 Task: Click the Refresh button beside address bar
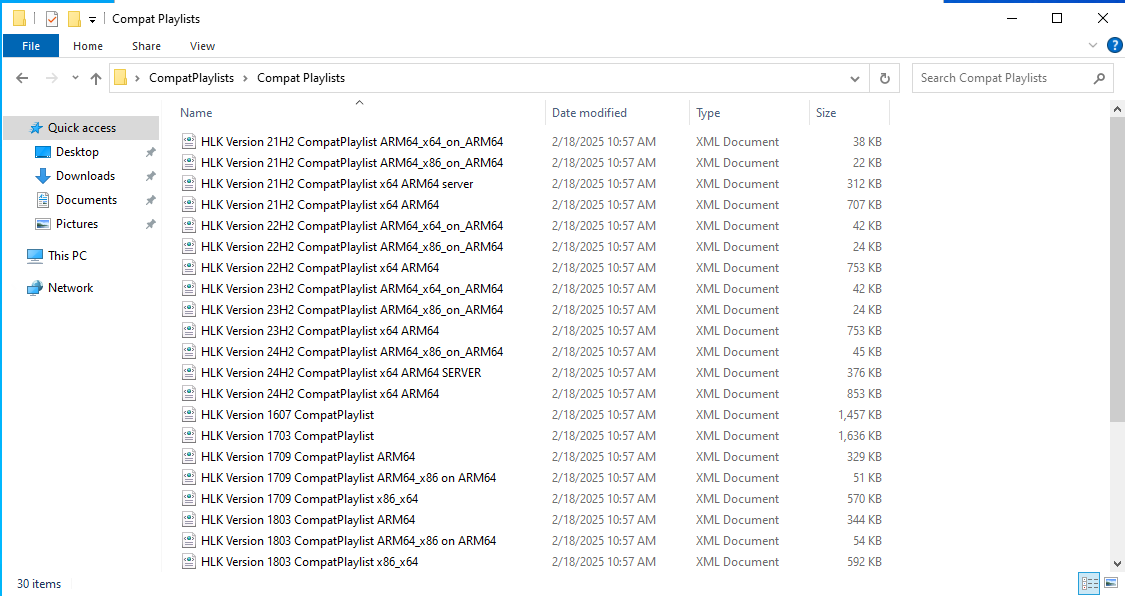pyautogui.click(x=884, y=78)
